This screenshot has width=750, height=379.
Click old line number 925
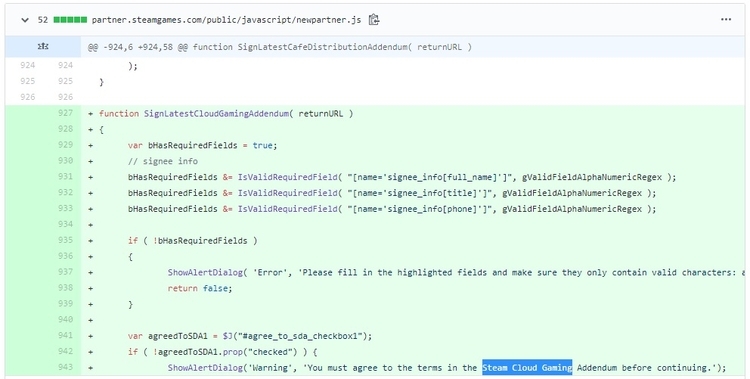[x=27, y=81]
